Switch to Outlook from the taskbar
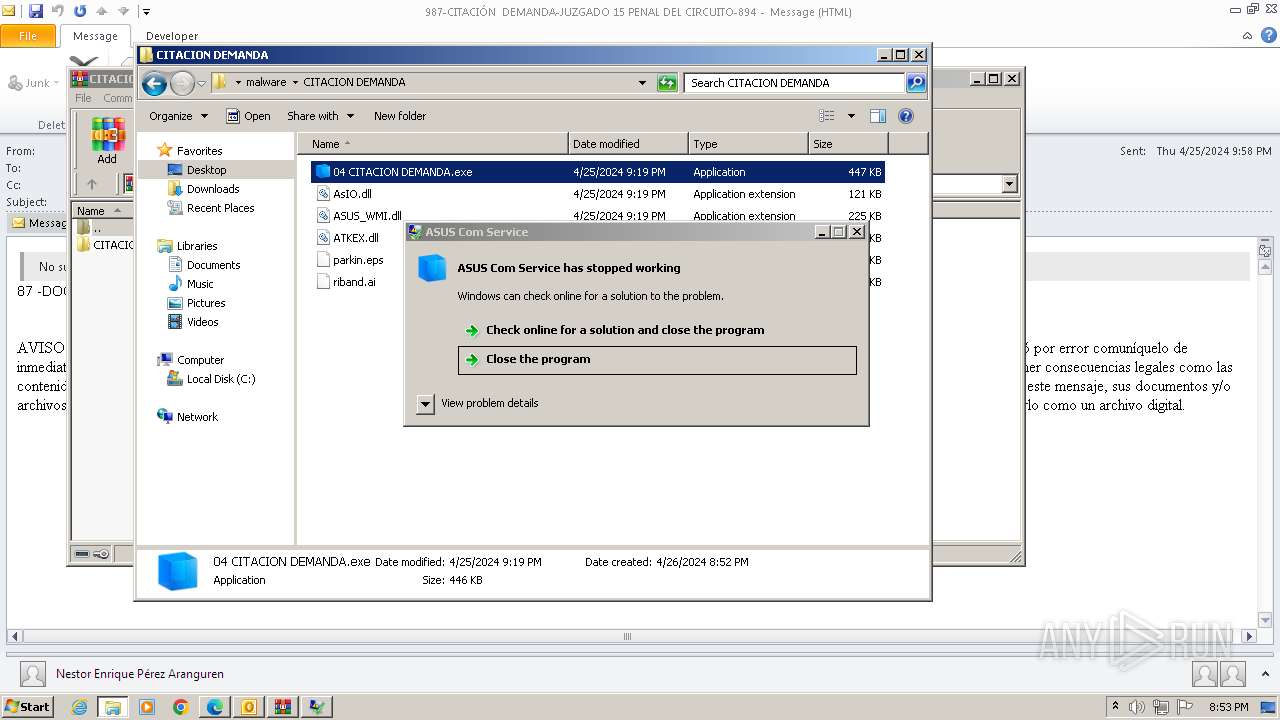This screenshot has width=1280, height=720. pos(249,707)
